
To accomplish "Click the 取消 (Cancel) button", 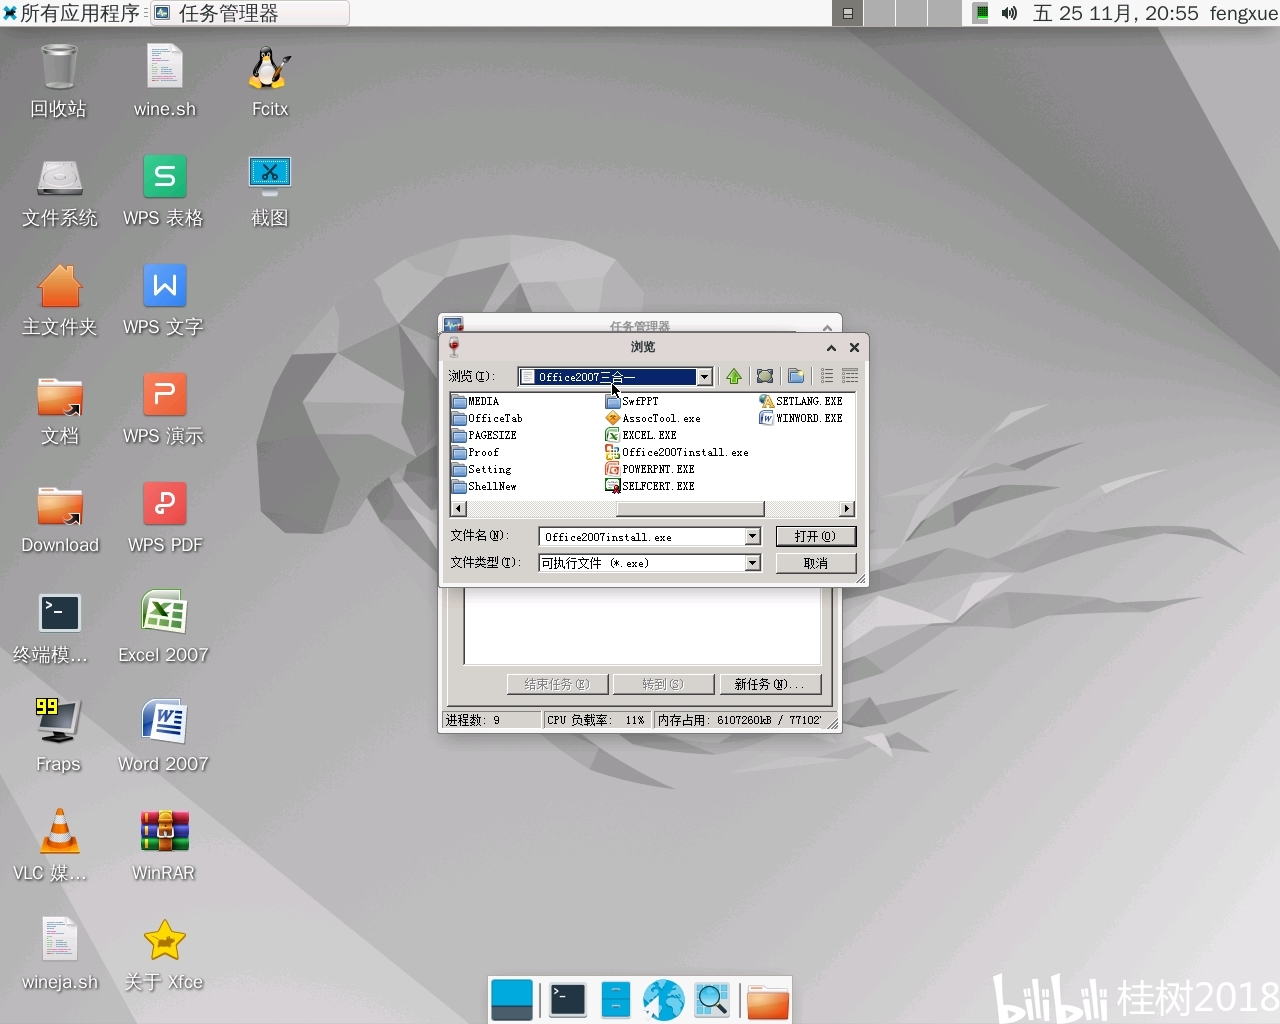I will (x=816, y=564).
